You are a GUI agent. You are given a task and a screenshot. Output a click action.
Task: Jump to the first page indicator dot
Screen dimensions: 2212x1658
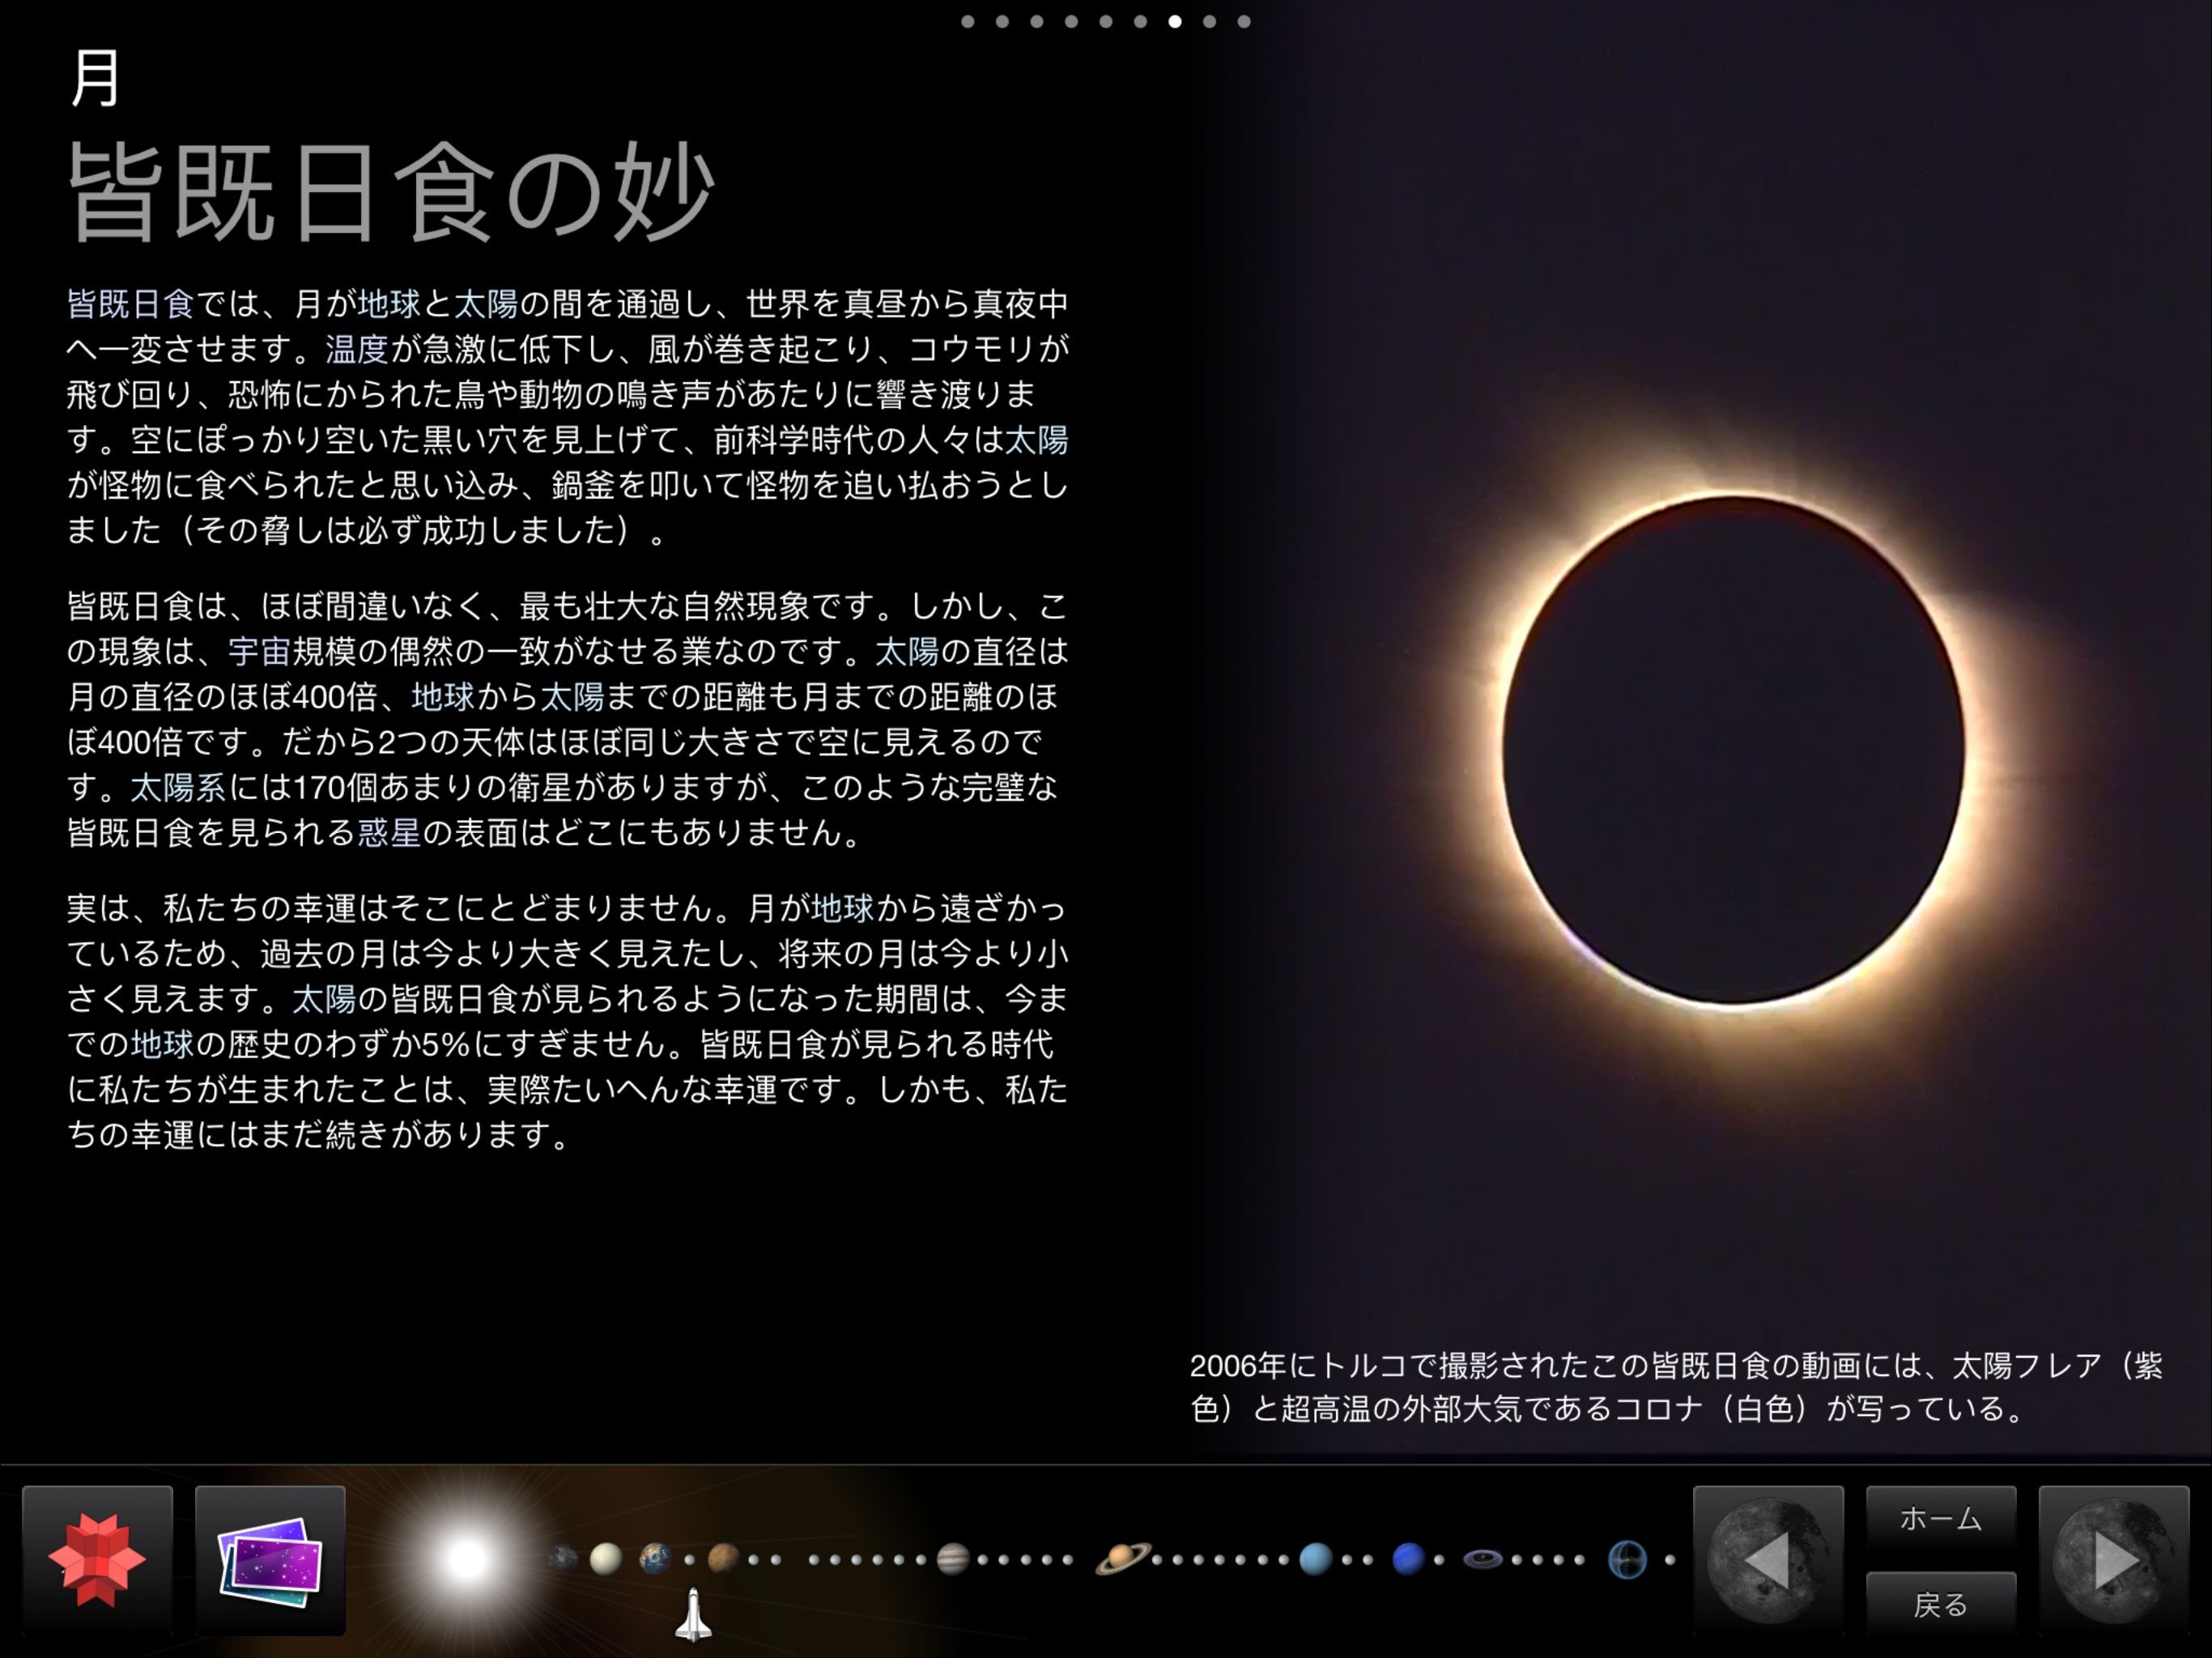coord(967,21)
